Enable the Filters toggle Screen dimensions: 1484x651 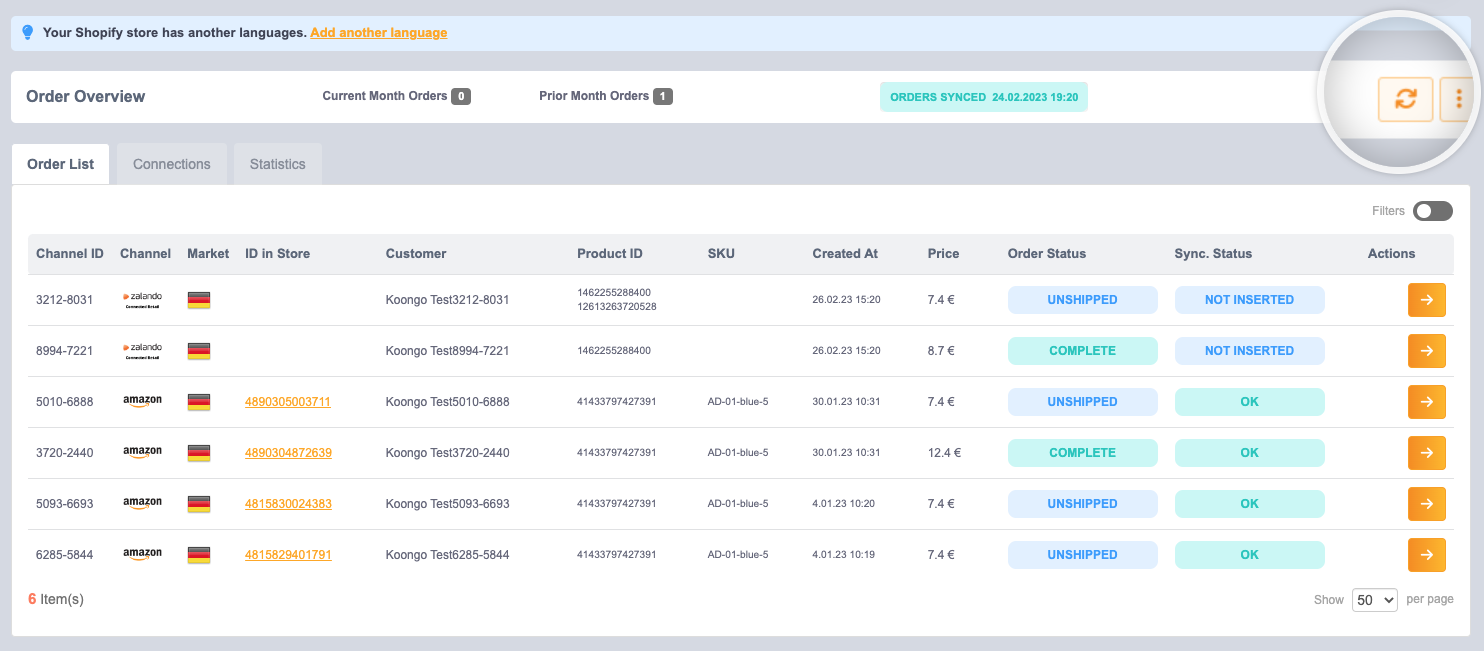[x=1432, y=211]
